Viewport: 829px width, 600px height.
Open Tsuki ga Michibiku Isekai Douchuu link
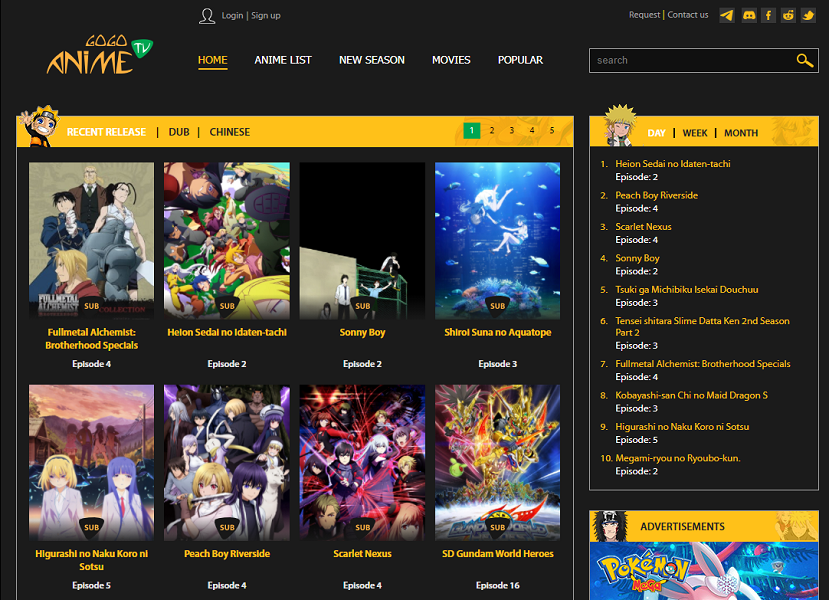[x=687, y=290]
